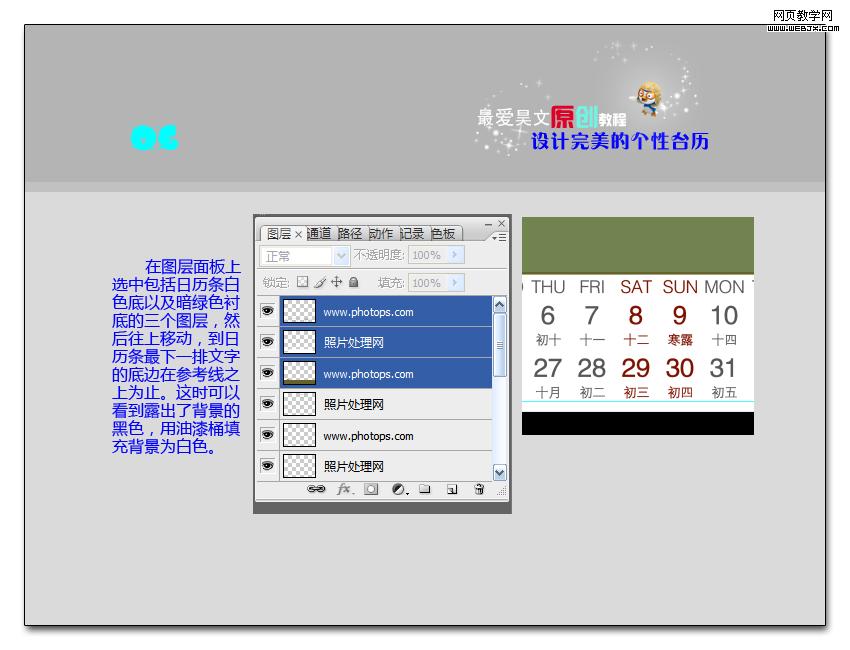Click the layer list scrollbar thumb
Screen dimensions: 850x650
(500, 345)
